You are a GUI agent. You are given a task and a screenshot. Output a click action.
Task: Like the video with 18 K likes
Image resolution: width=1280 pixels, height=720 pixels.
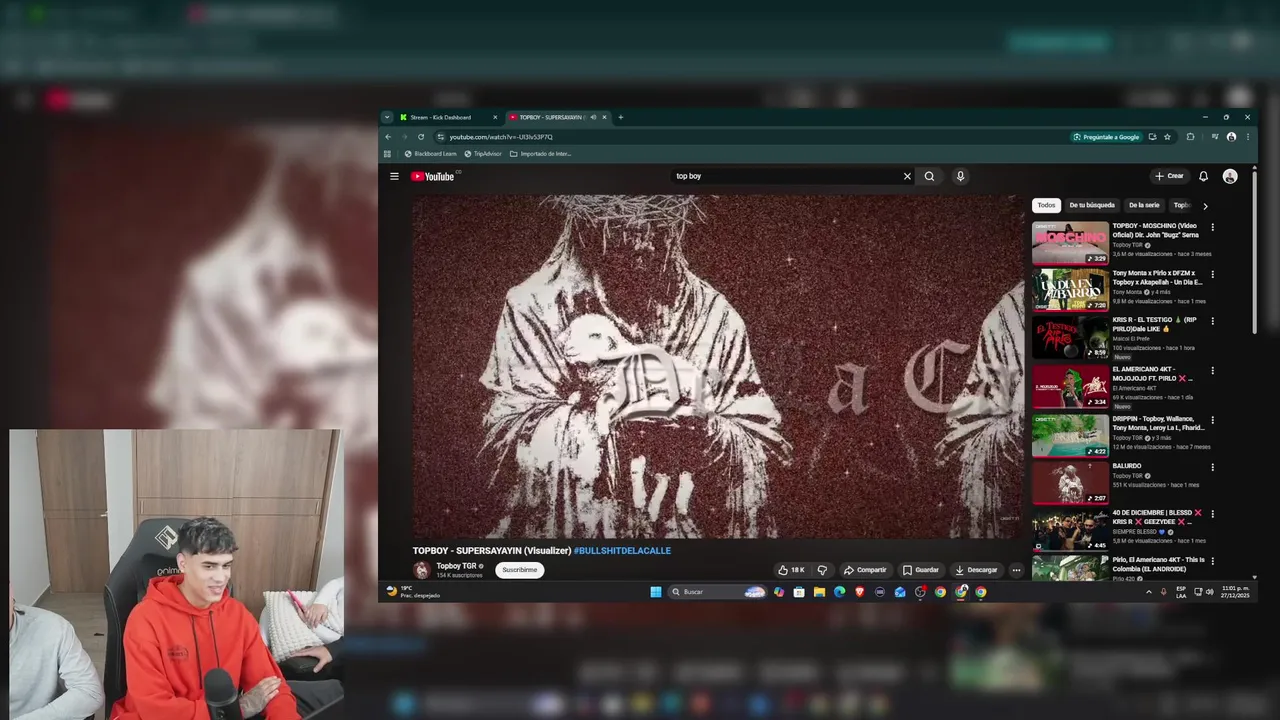pos(791,570)
